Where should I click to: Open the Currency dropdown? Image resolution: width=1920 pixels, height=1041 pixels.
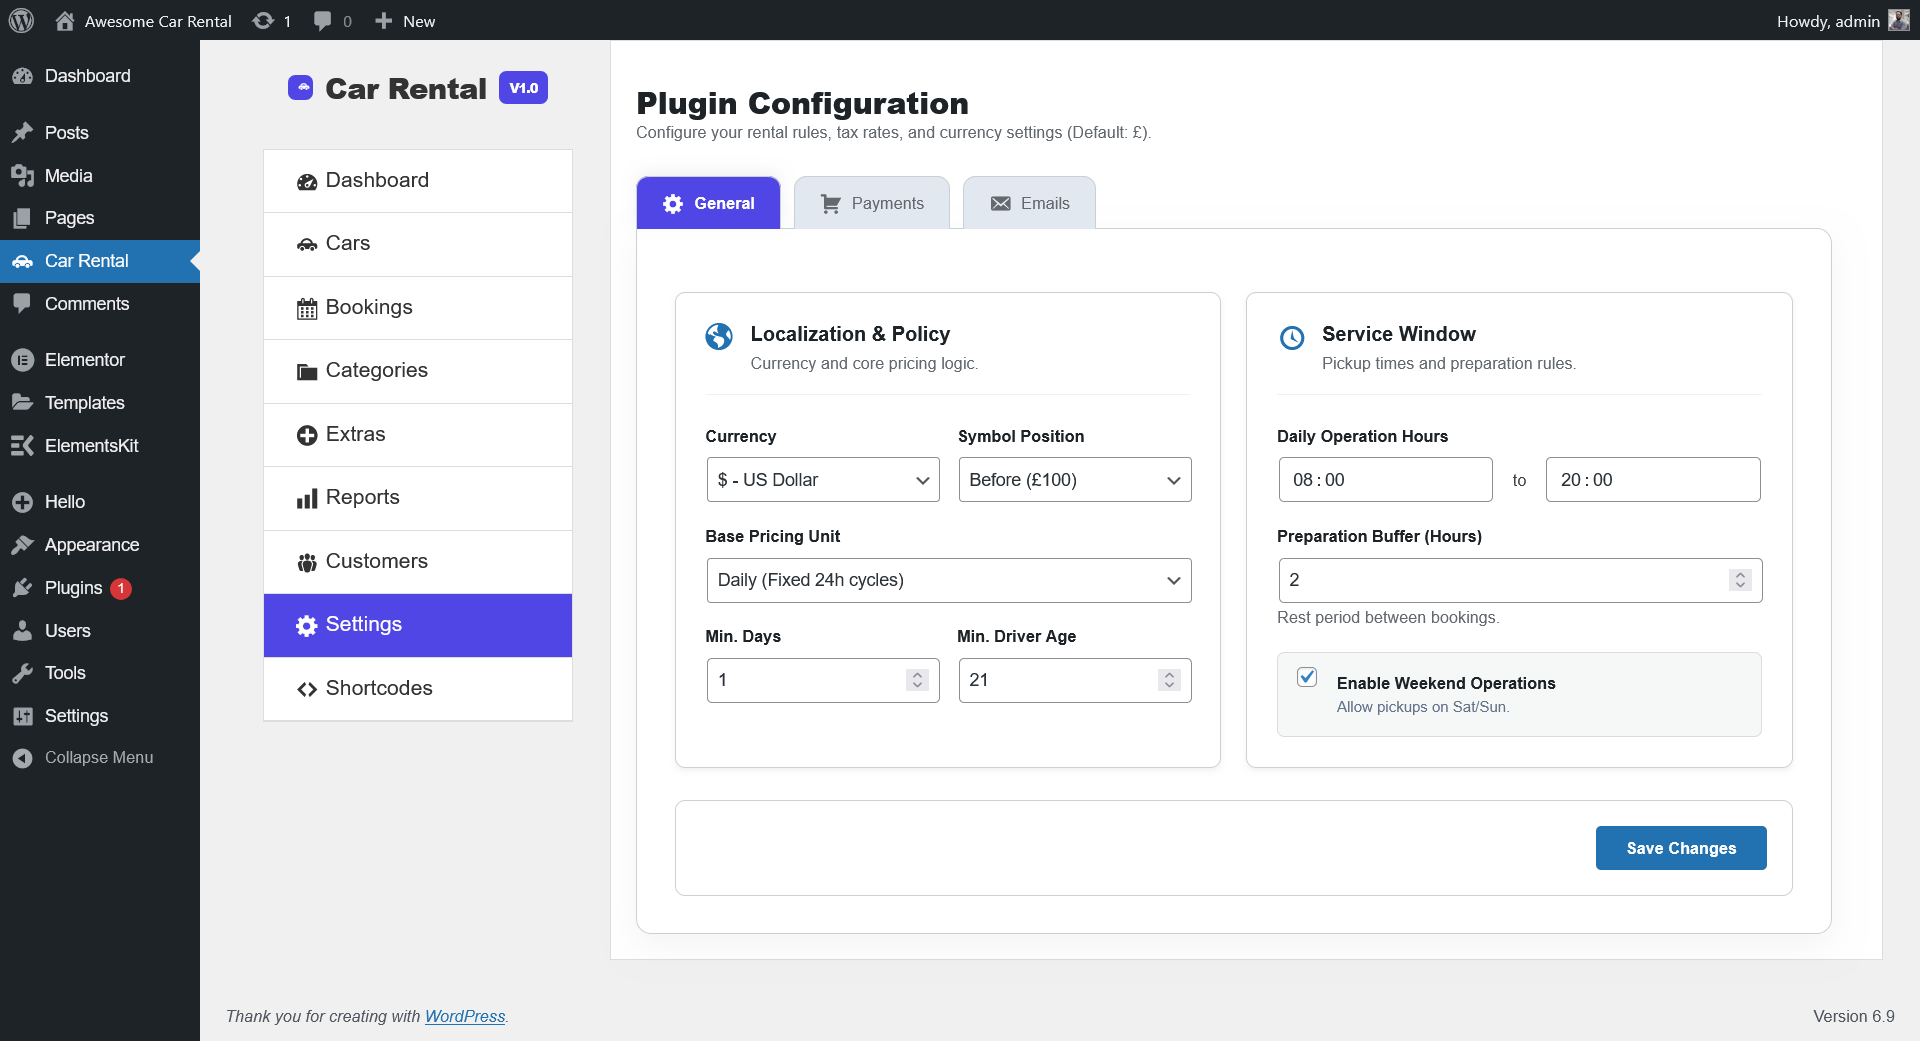[x=822, y=479]
